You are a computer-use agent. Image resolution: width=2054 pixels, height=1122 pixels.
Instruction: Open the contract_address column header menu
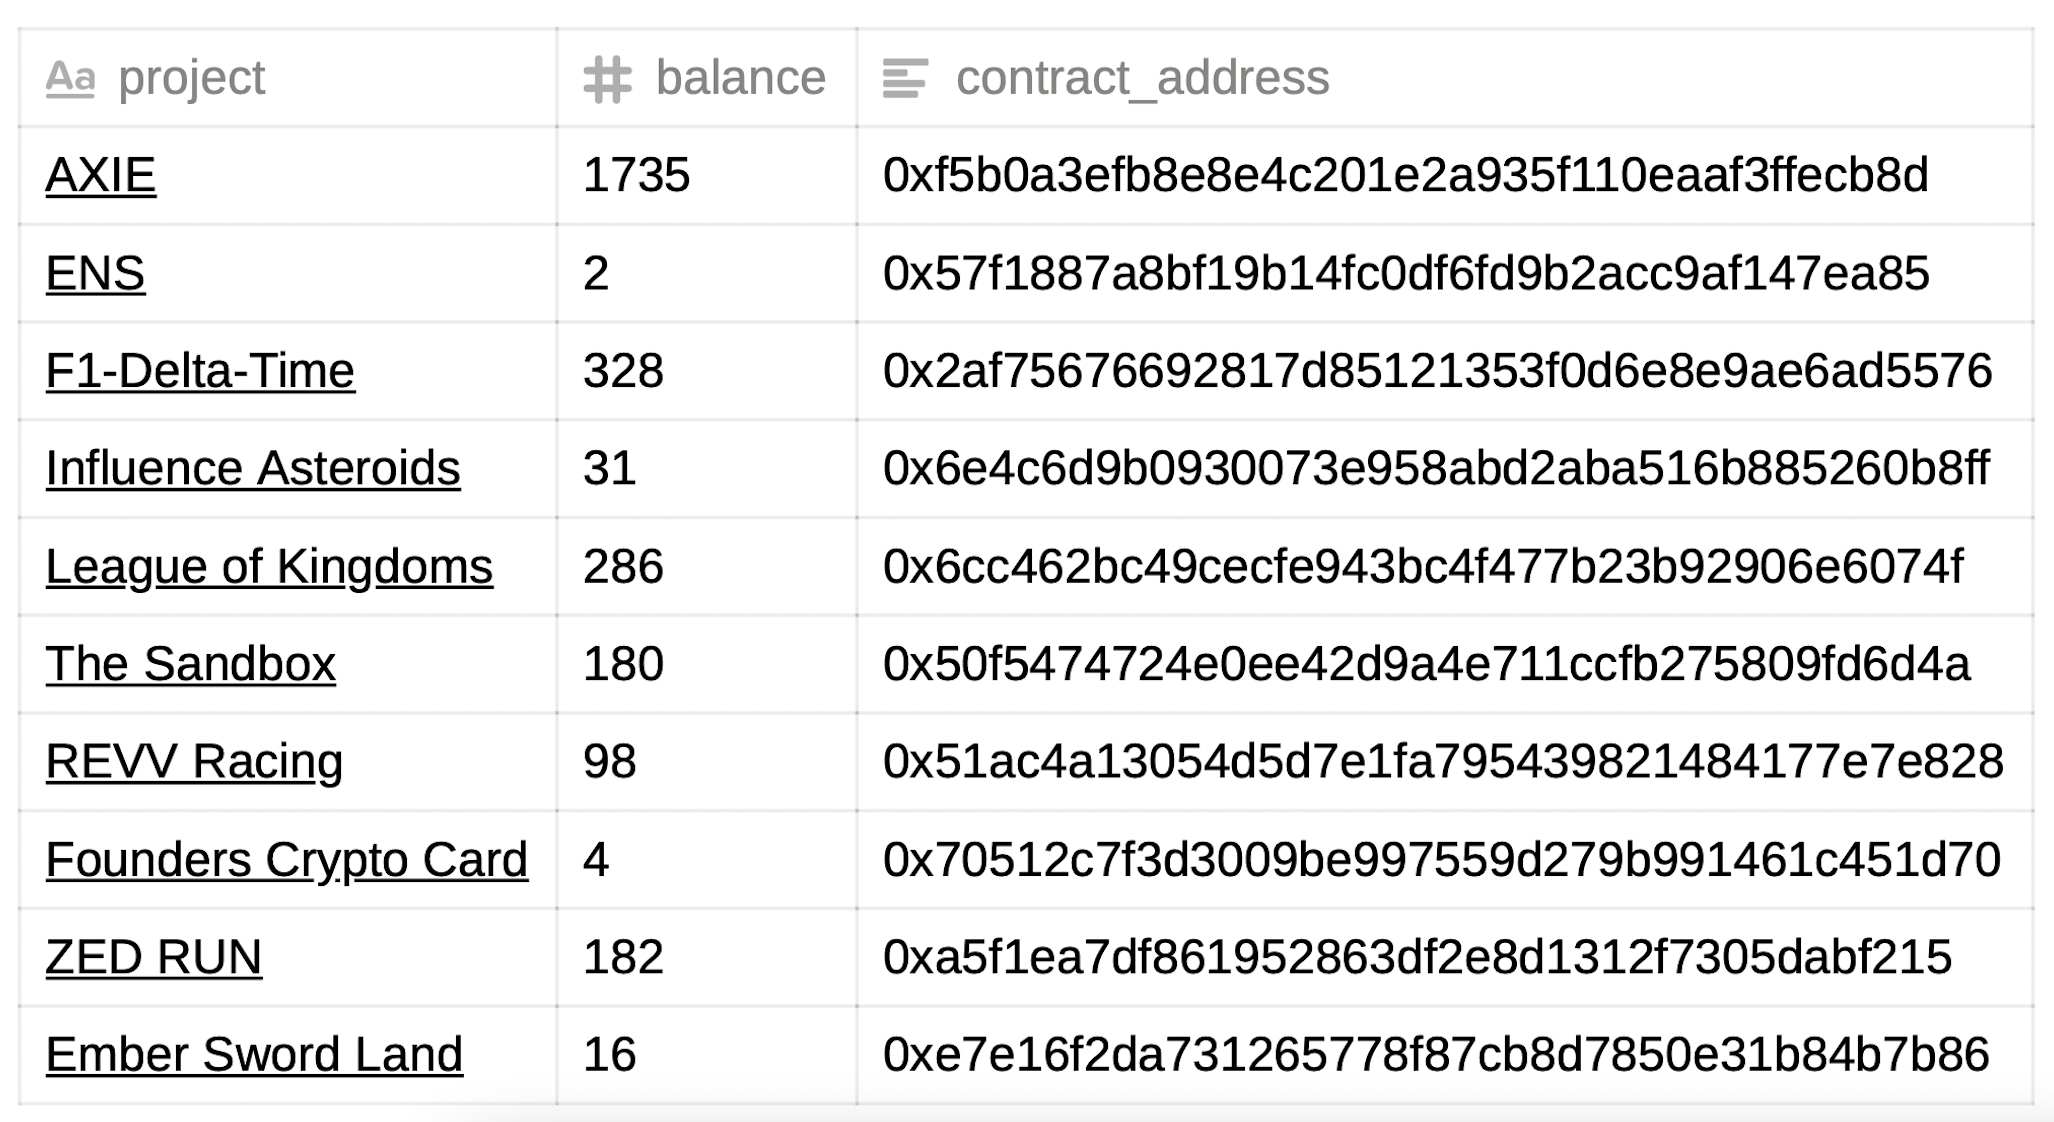(1445, 78)
